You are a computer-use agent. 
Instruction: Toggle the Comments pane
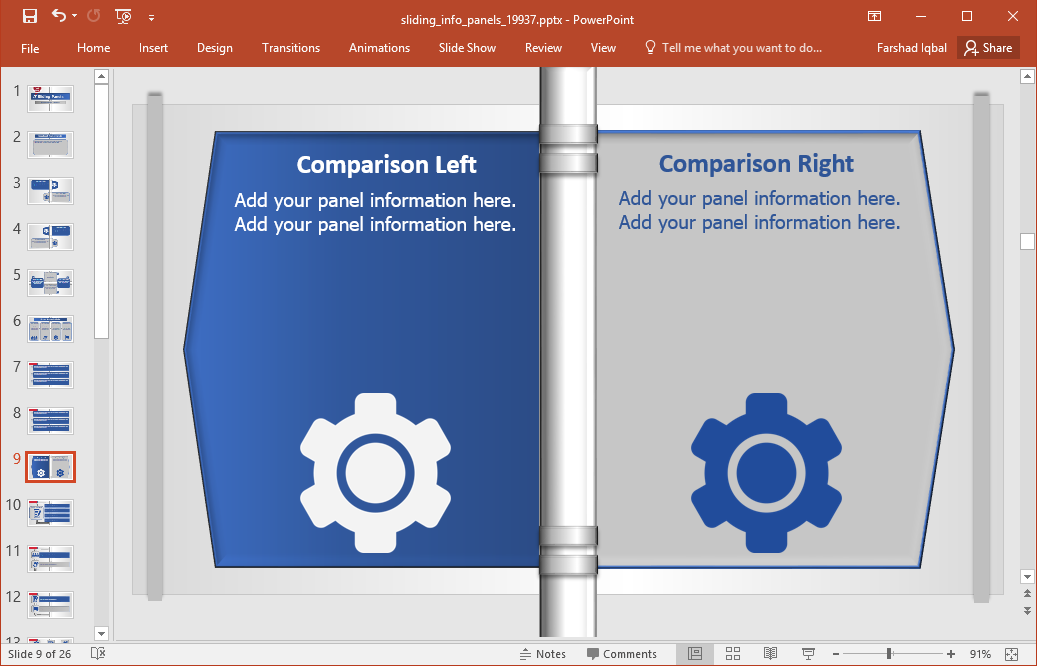point(623,653)
